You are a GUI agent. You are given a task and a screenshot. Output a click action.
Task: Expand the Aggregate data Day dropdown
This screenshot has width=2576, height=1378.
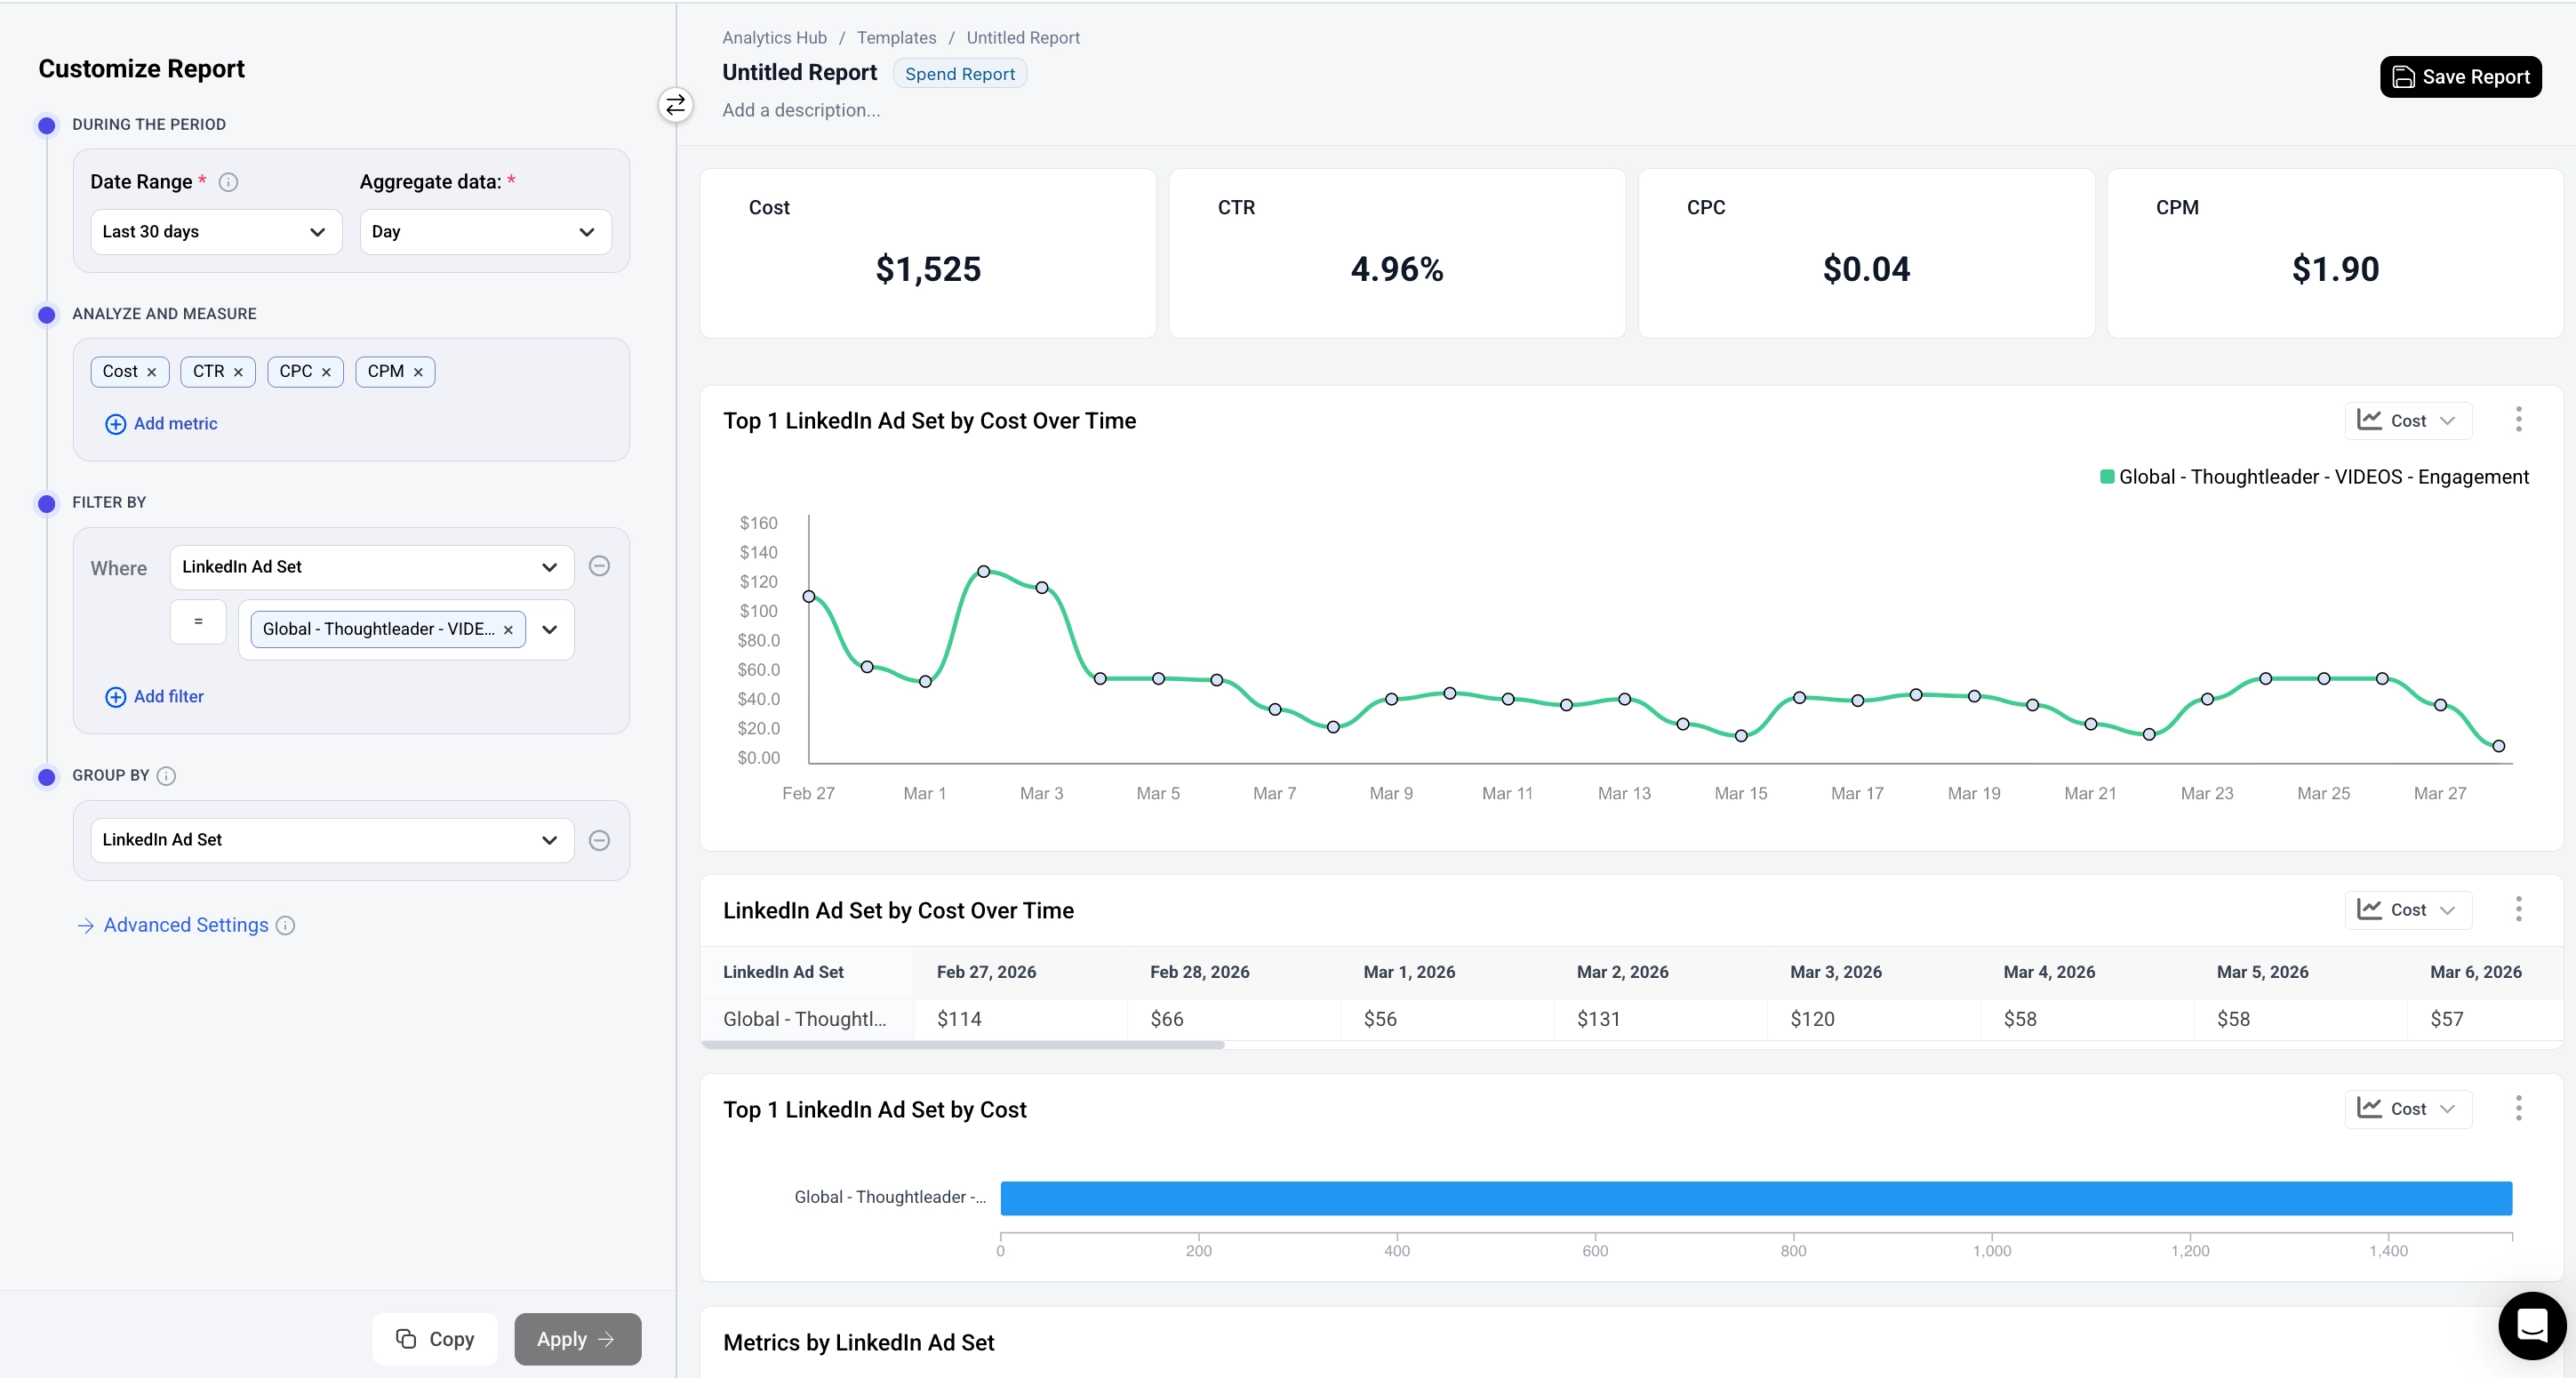[484, 232]
